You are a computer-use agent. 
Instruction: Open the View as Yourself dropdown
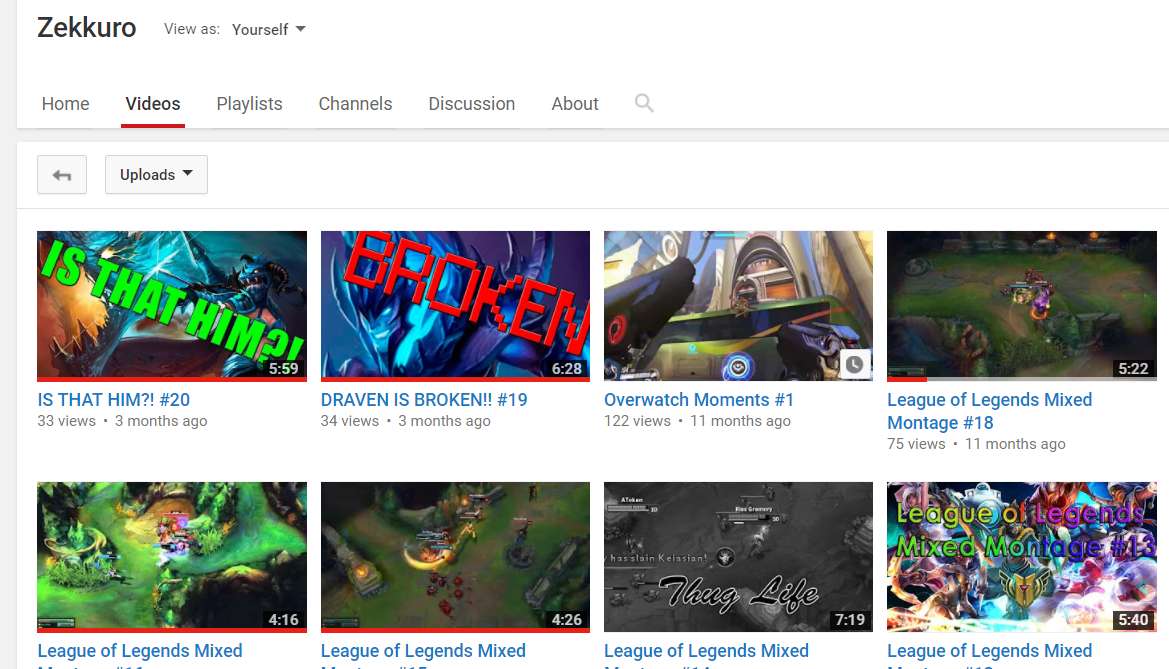pos(268,30)
